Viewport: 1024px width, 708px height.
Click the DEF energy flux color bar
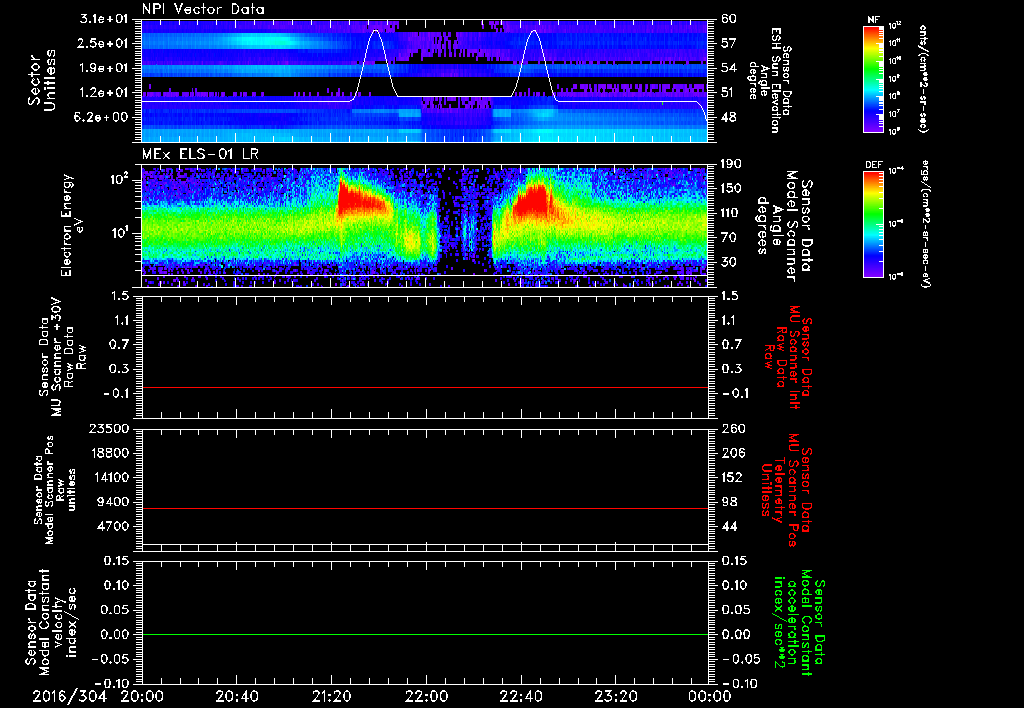point(873,223)
